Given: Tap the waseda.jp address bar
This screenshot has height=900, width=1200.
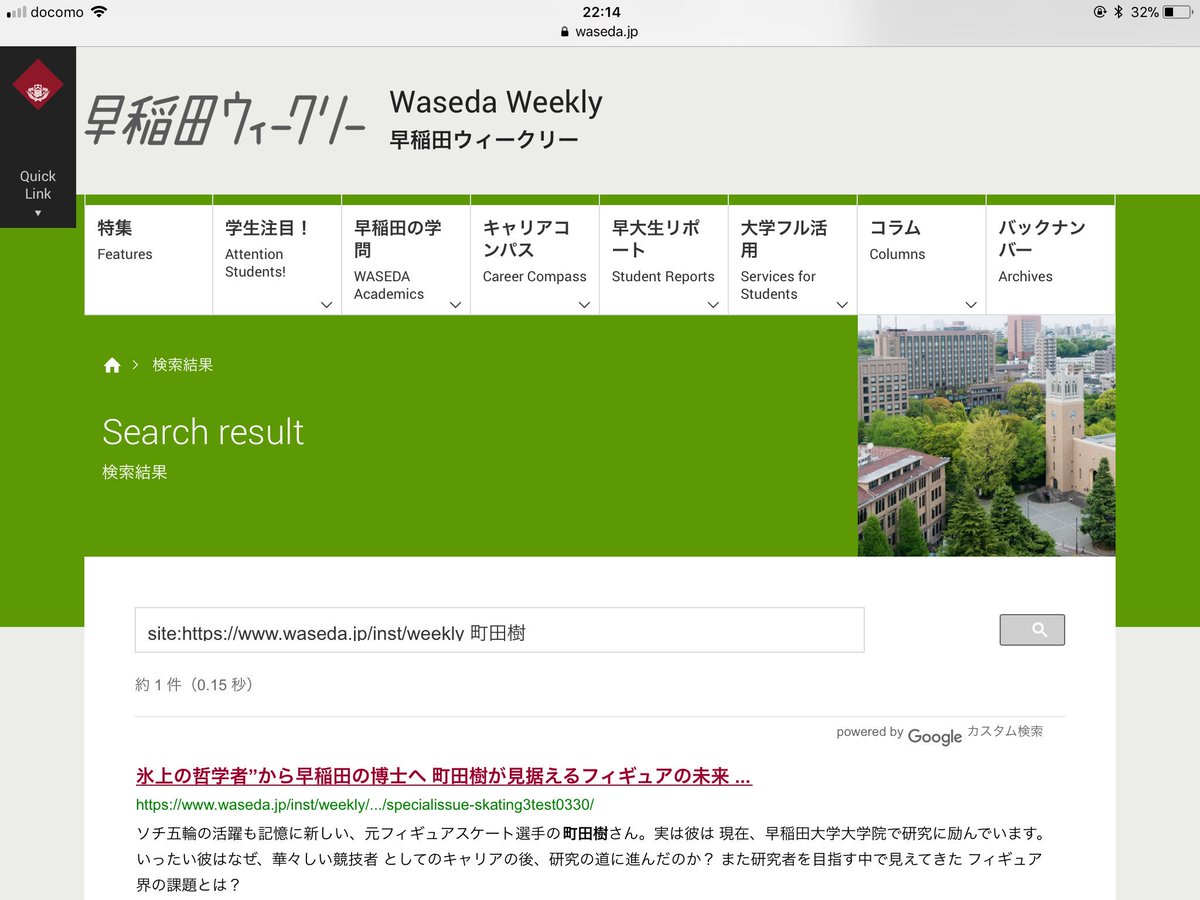Looking at the screenshot, I should click(x=600, y=31).
